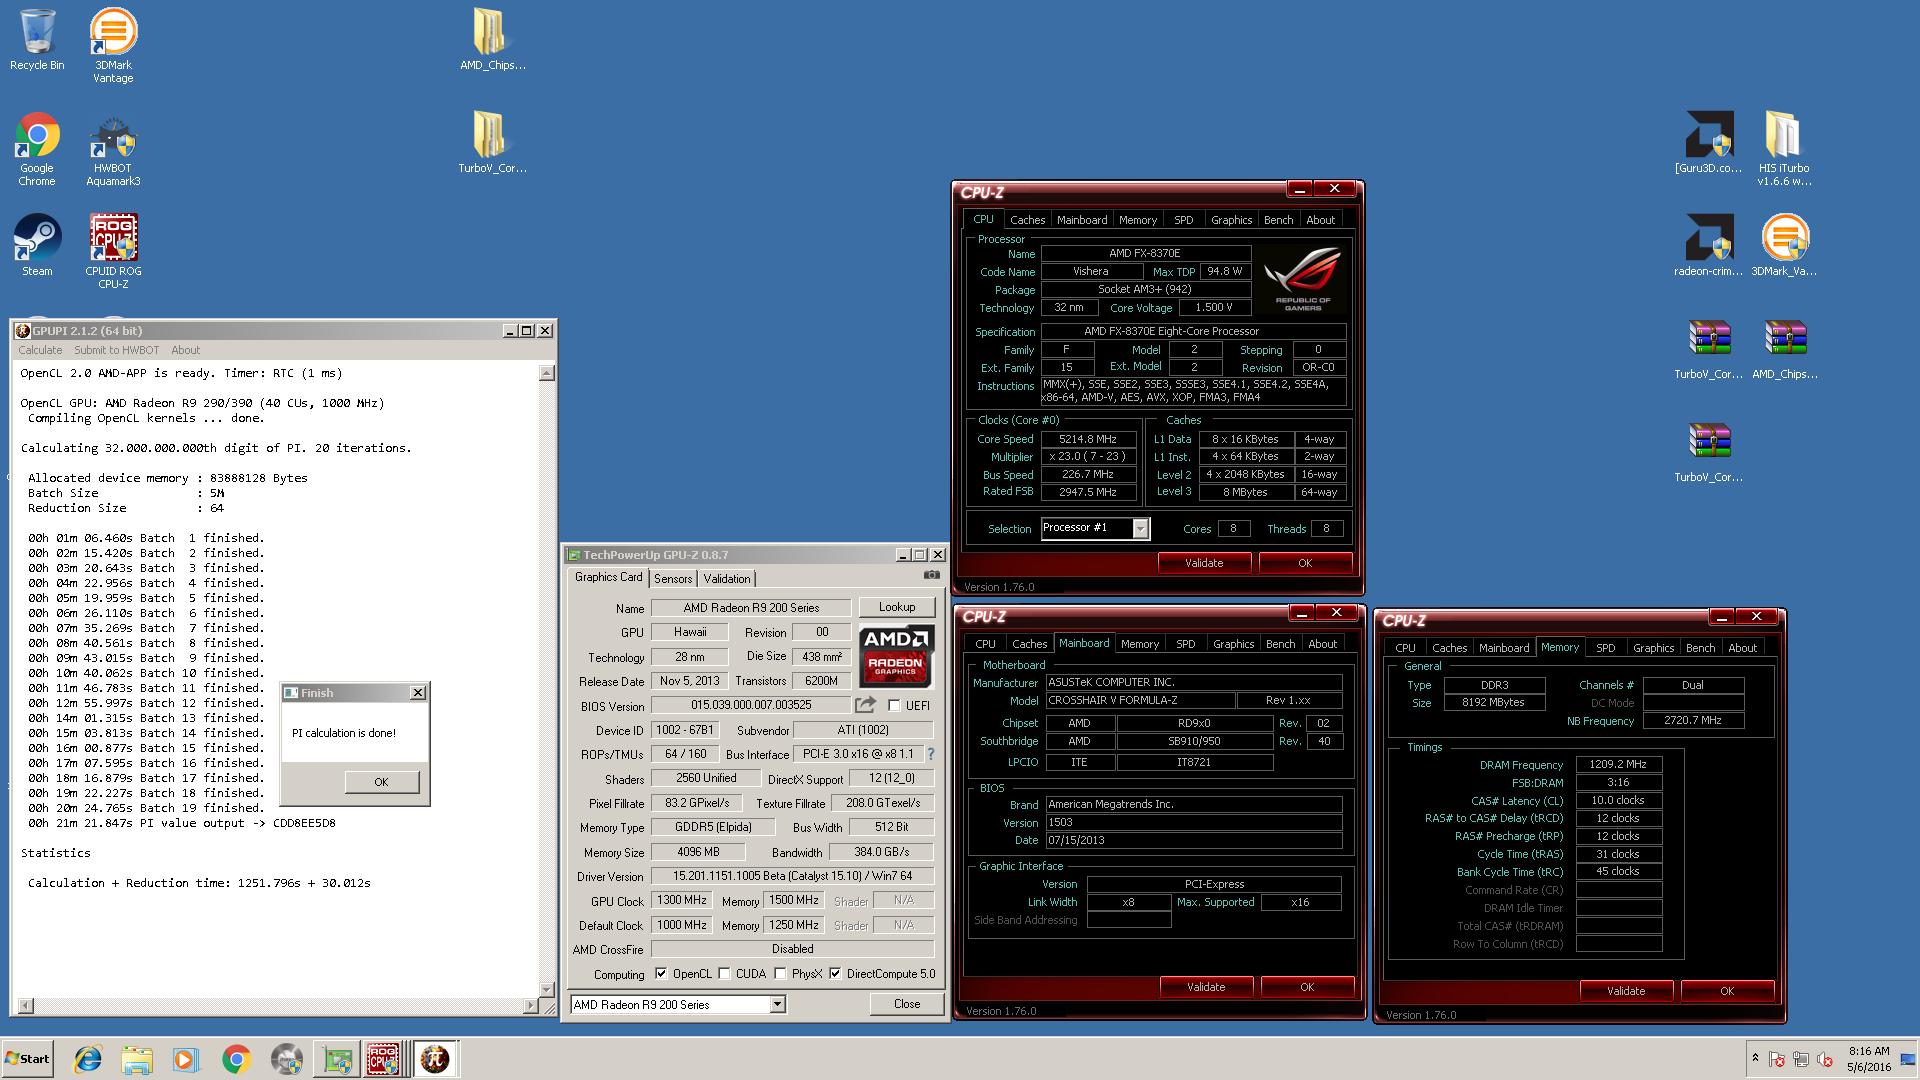Click the CROSSHAIR V FORMULA-Z model field

coord(1139,701)
